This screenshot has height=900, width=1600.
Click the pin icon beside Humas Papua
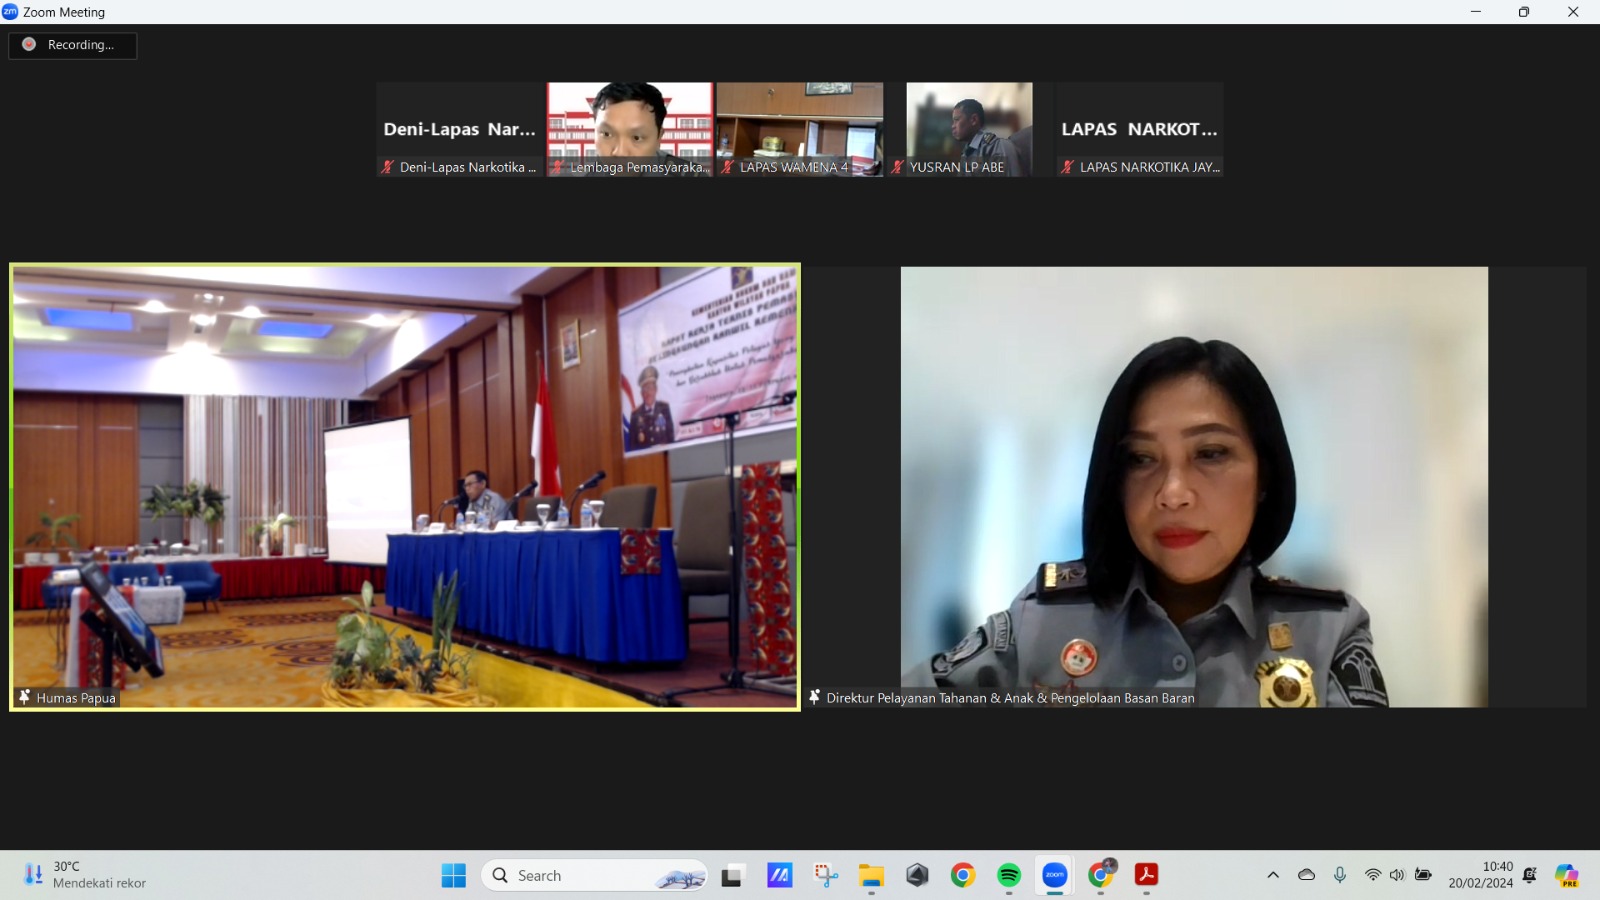(x=24, y=697)
